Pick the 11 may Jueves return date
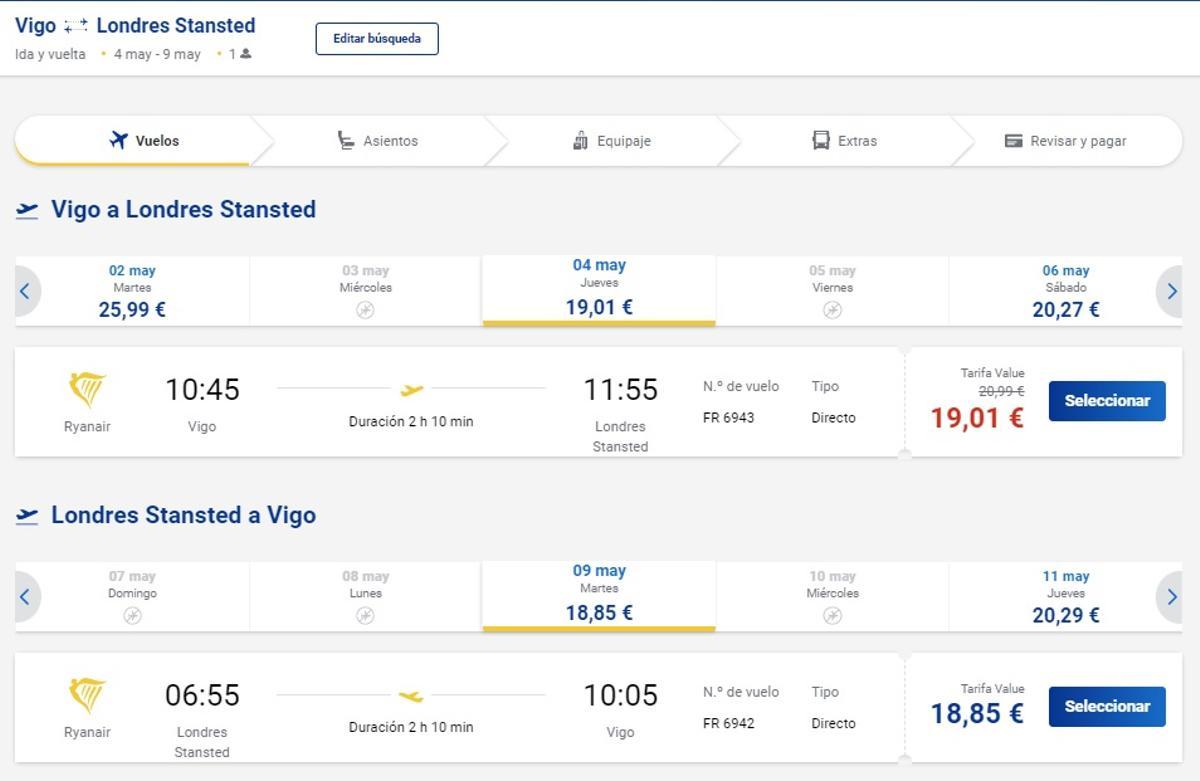 [1065, 597]
